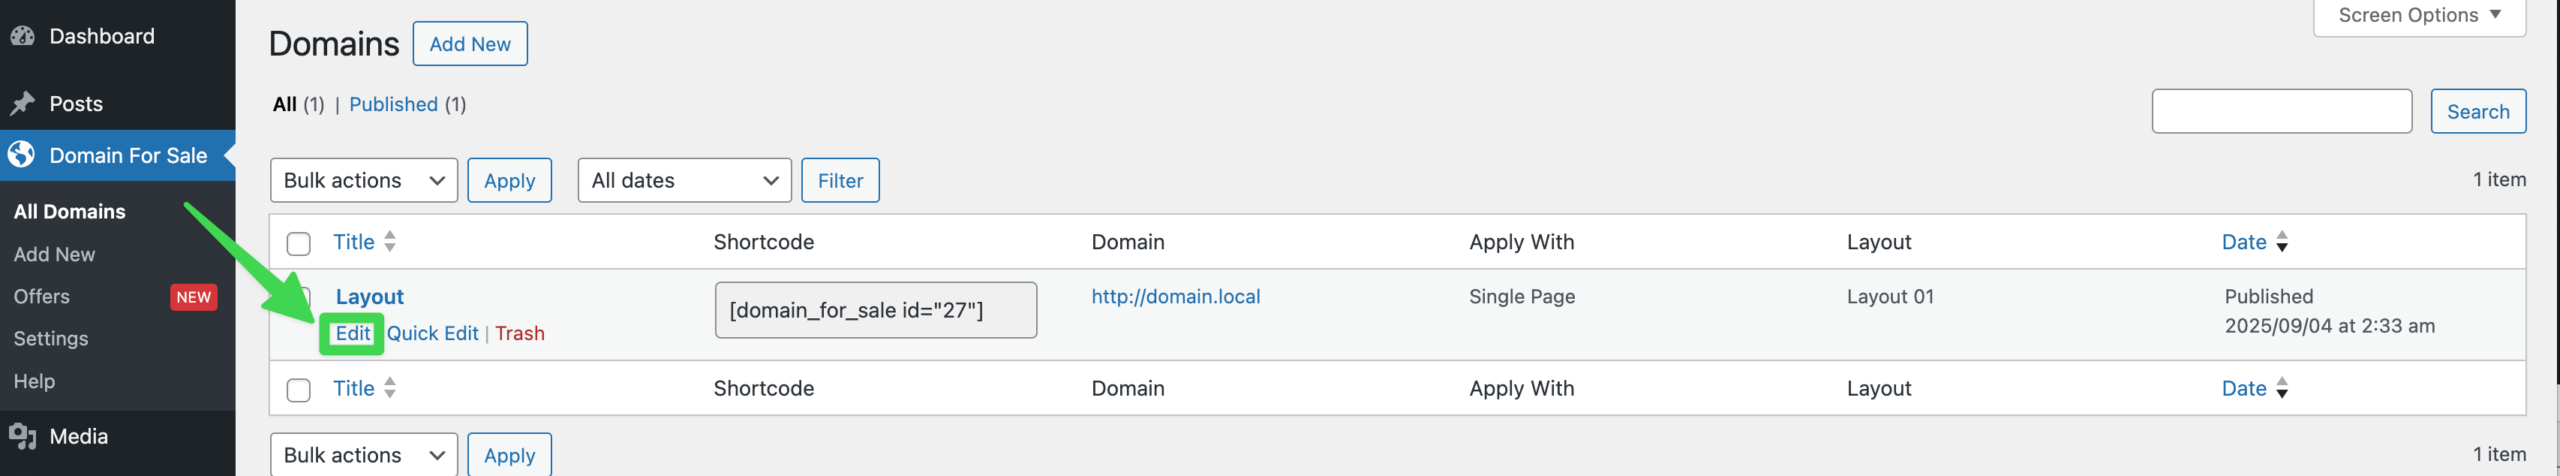Click the Add New button beside Domains
Image resolution: width=2560 pixels, height=476 pixels.
point(470,44)
